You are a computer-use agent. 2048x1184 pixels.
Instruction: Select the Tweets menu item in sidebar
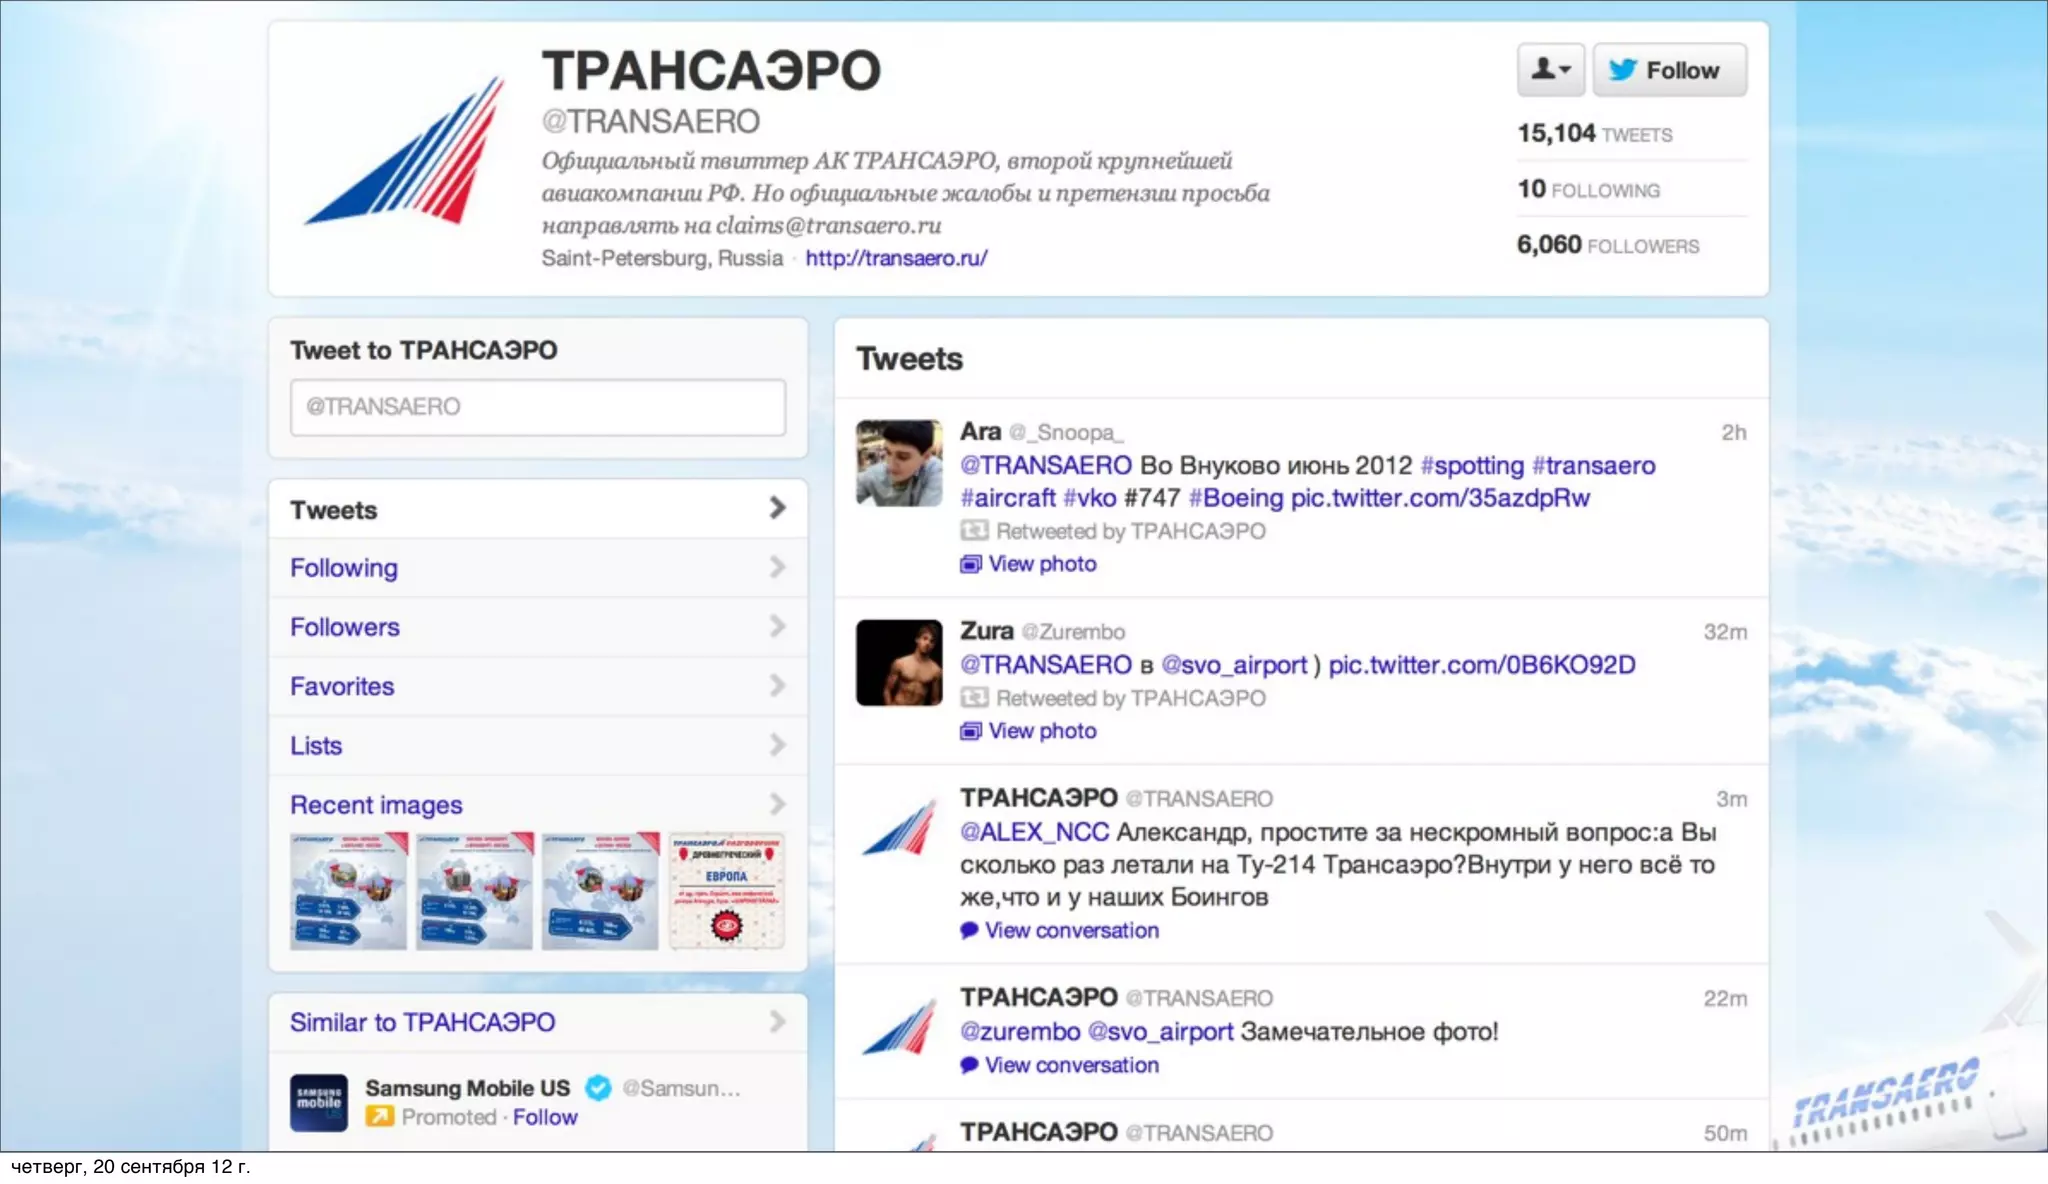tap(538, 510)
